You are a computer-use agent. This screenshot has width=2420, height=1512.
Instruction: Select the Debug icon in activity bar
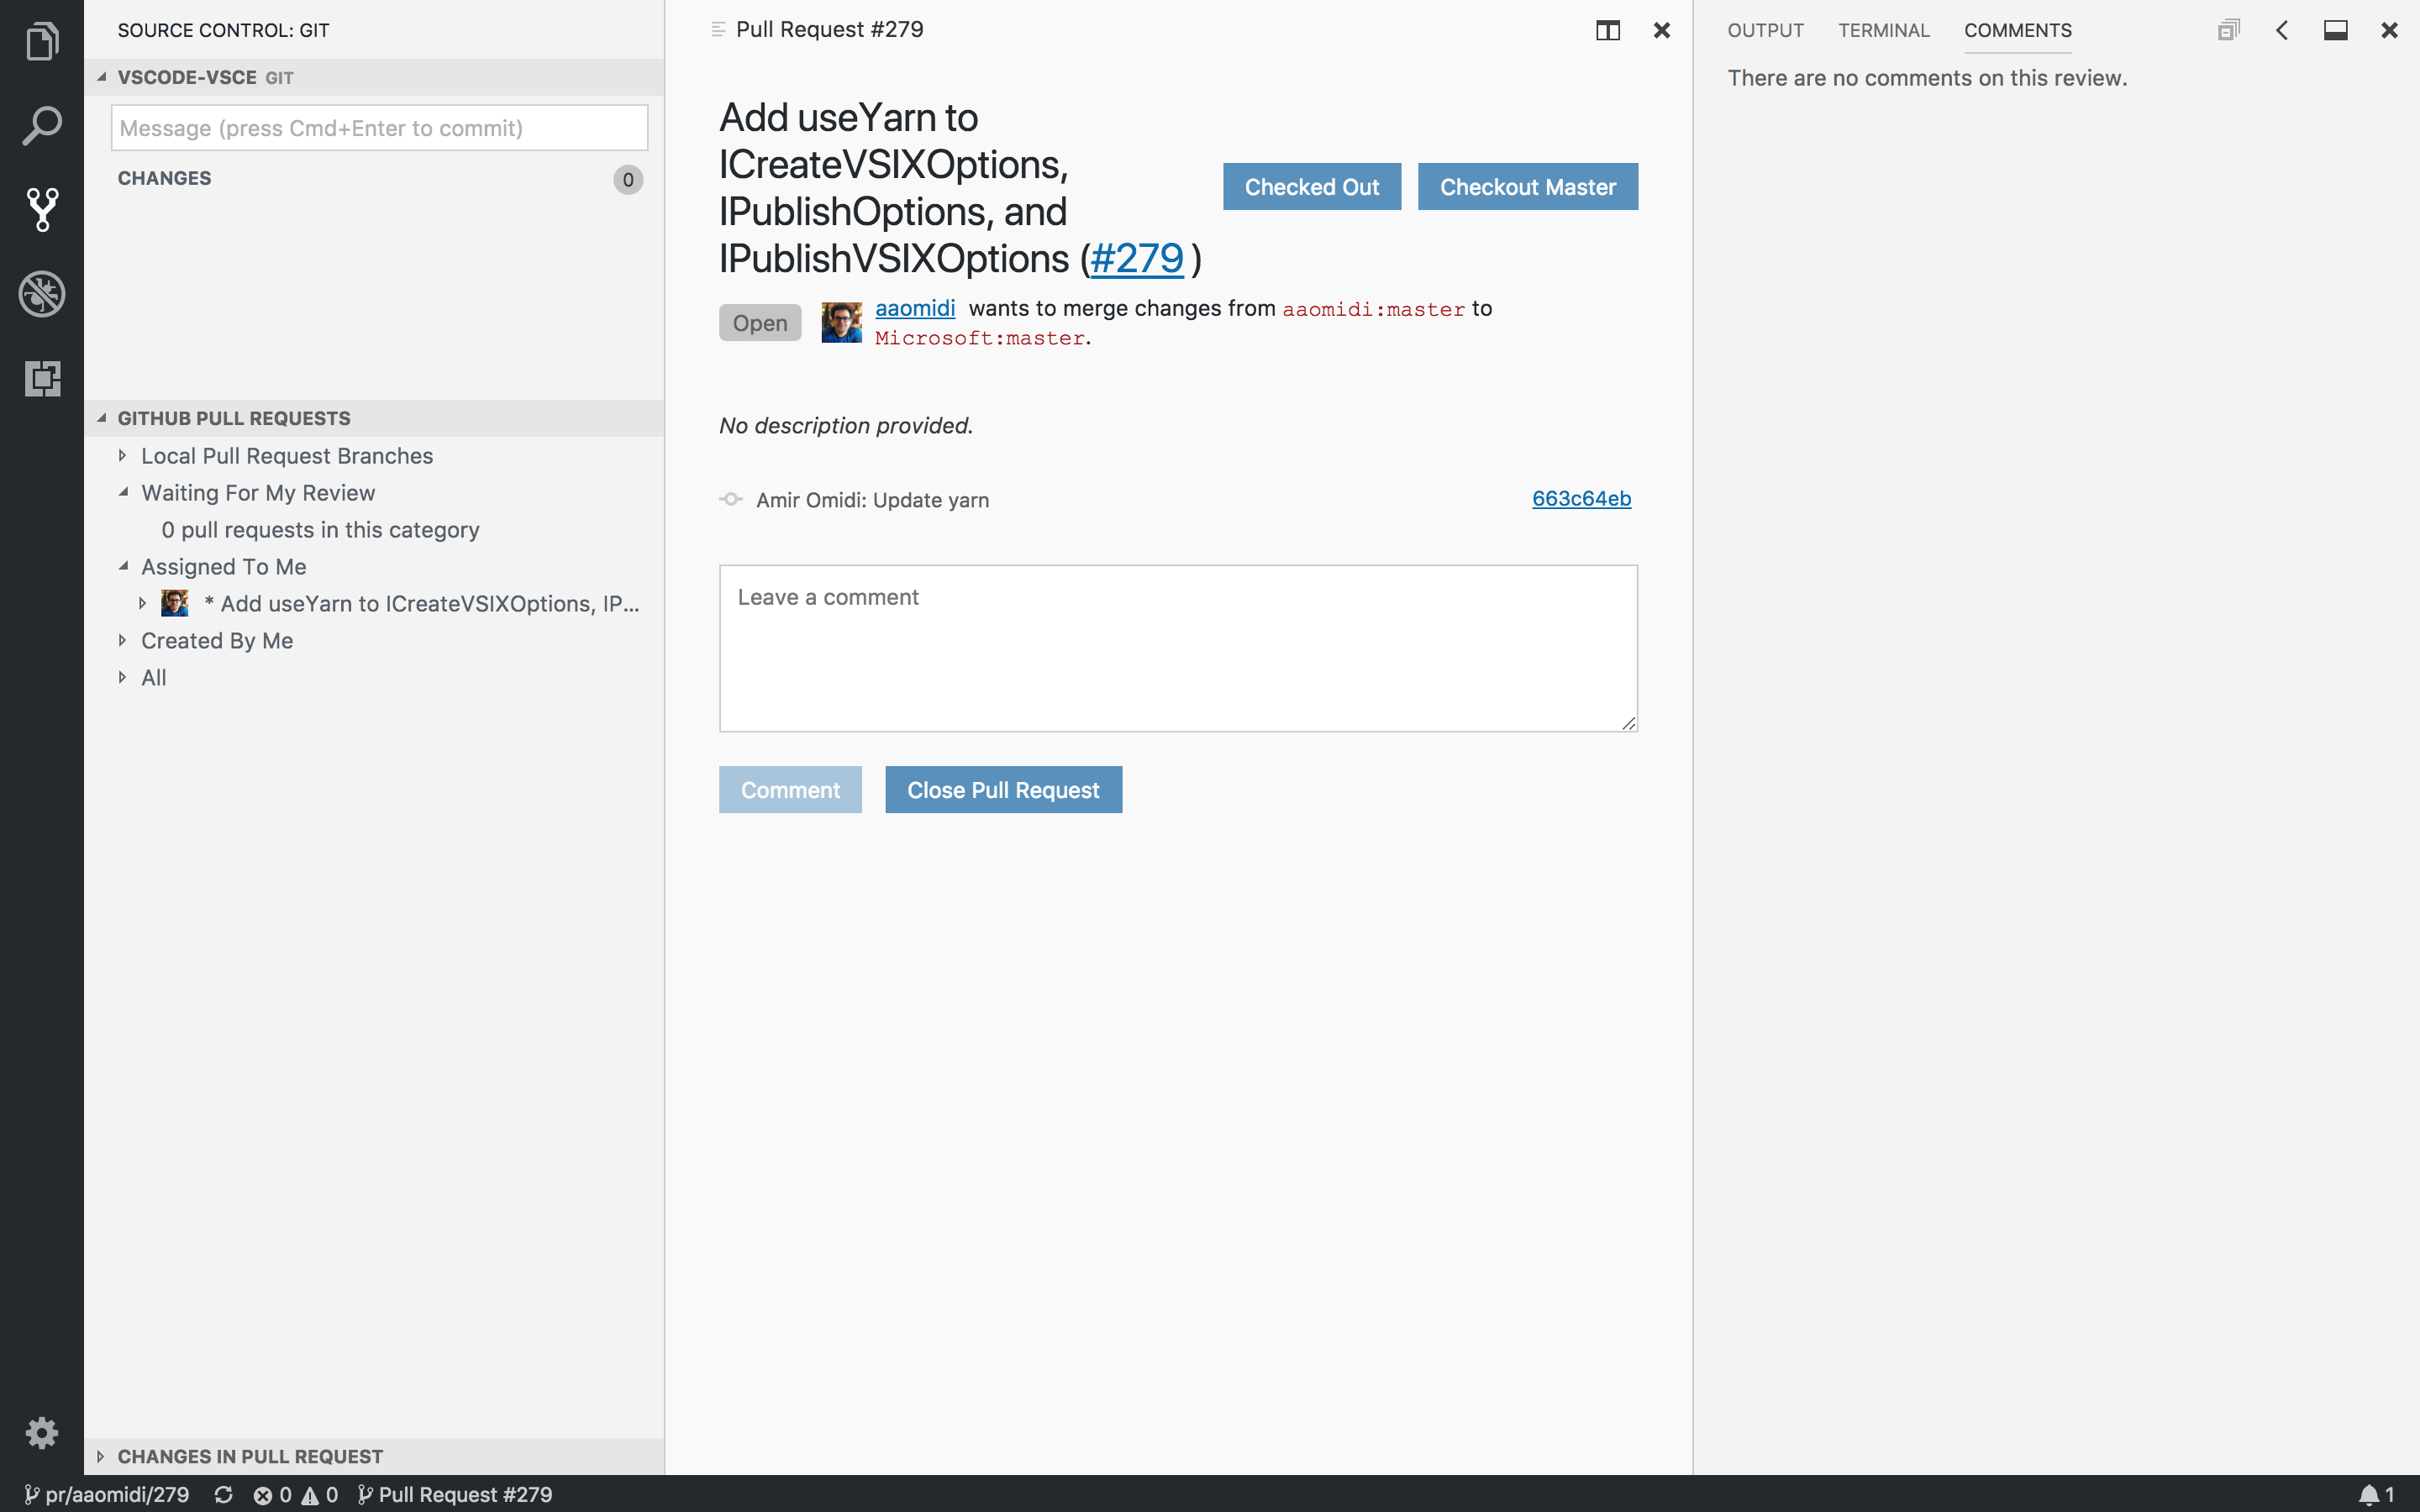[42, 294]
